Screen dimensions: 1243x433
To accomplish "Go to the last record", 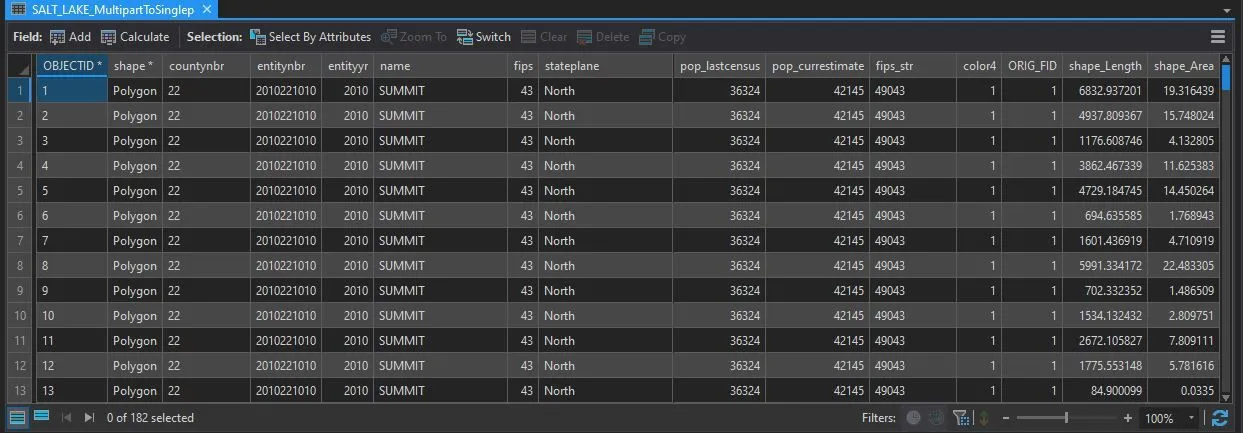I will pos(90,418).
